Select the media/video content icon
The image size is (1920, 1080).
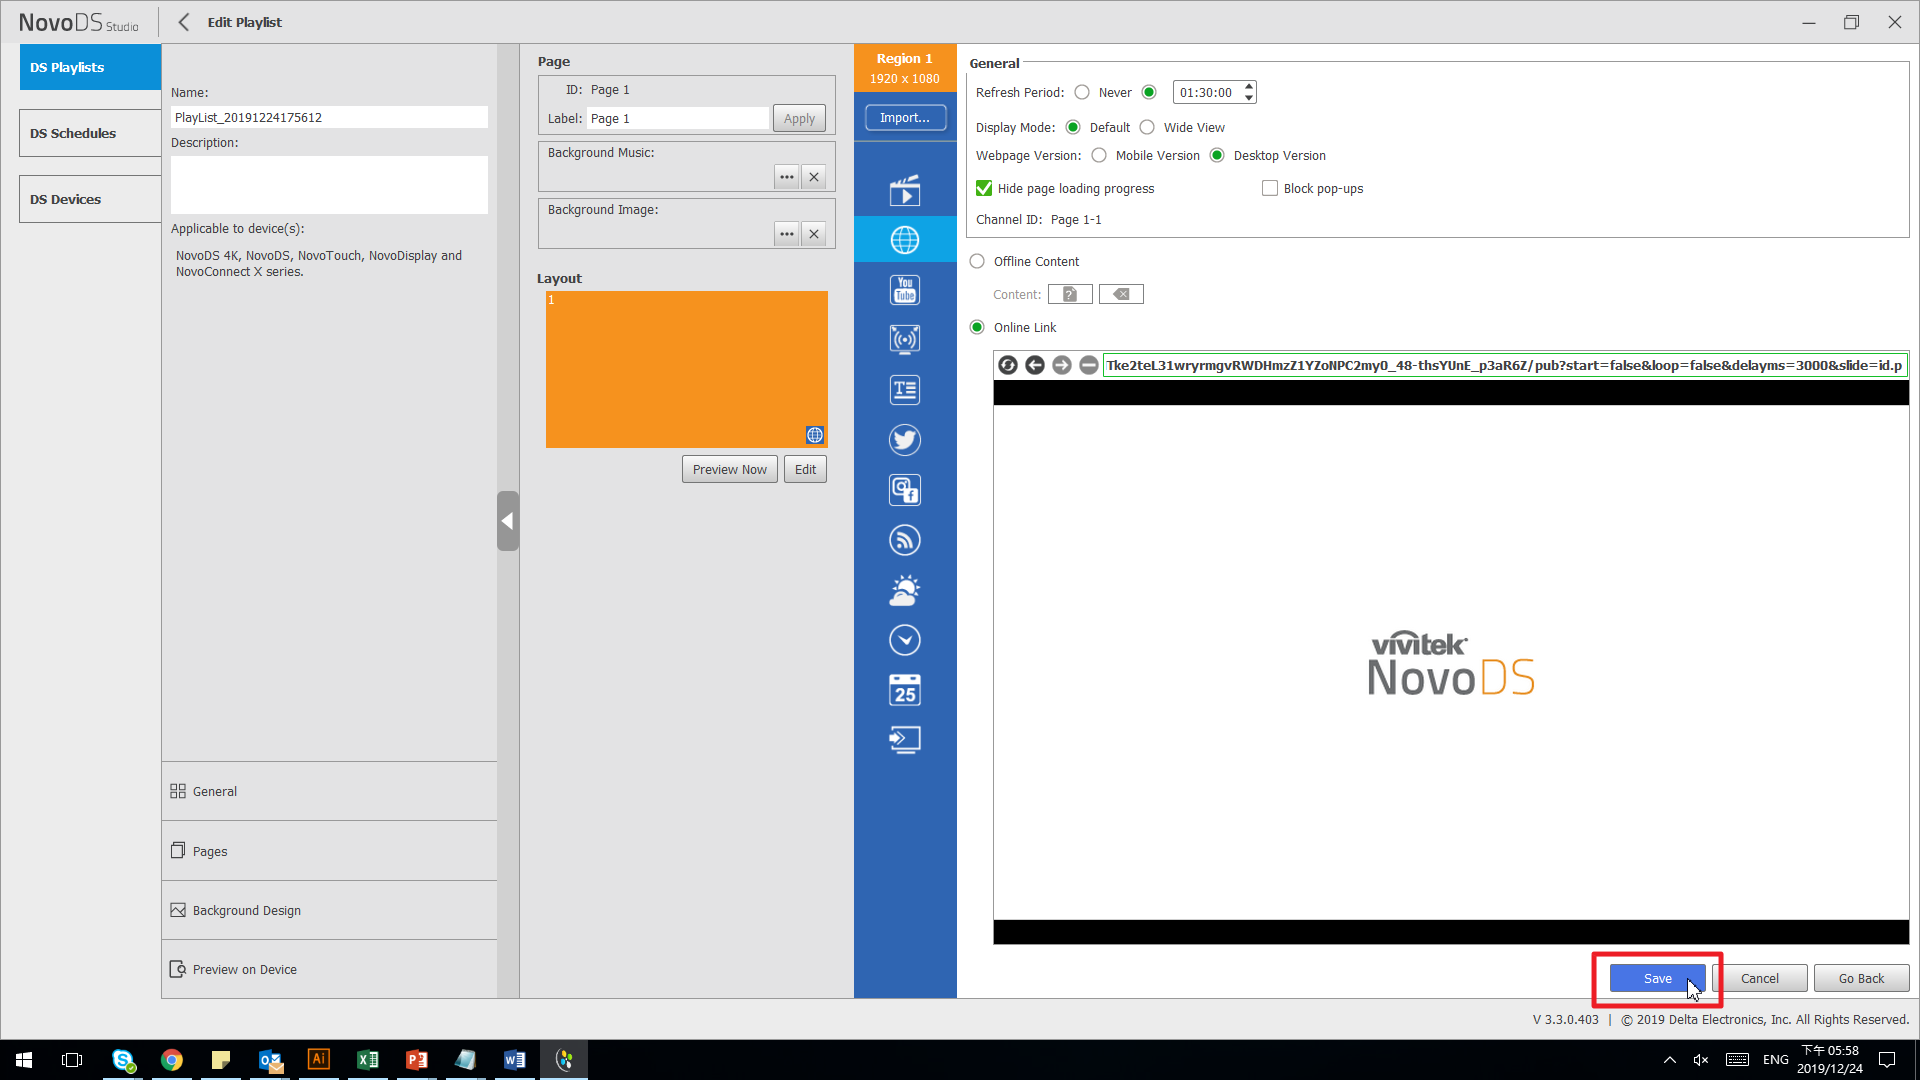click(x=905, y=190)
